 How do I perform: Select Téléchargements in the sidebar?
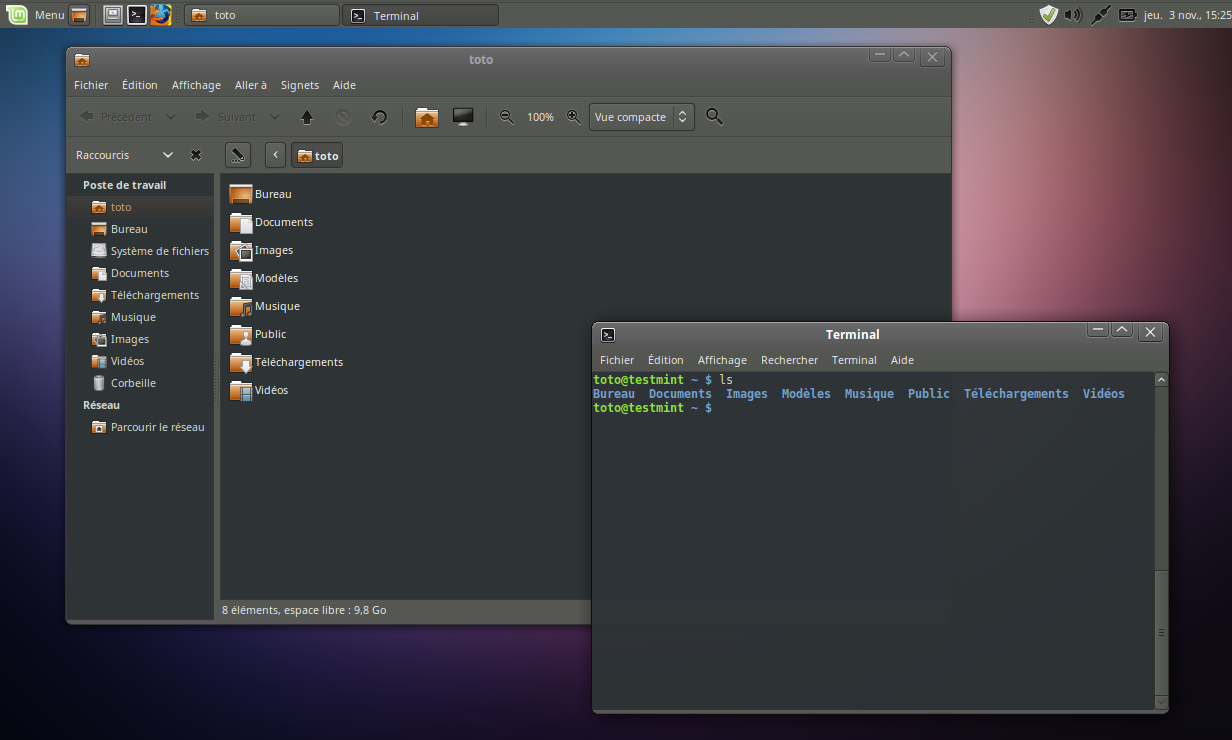point(154,295)
